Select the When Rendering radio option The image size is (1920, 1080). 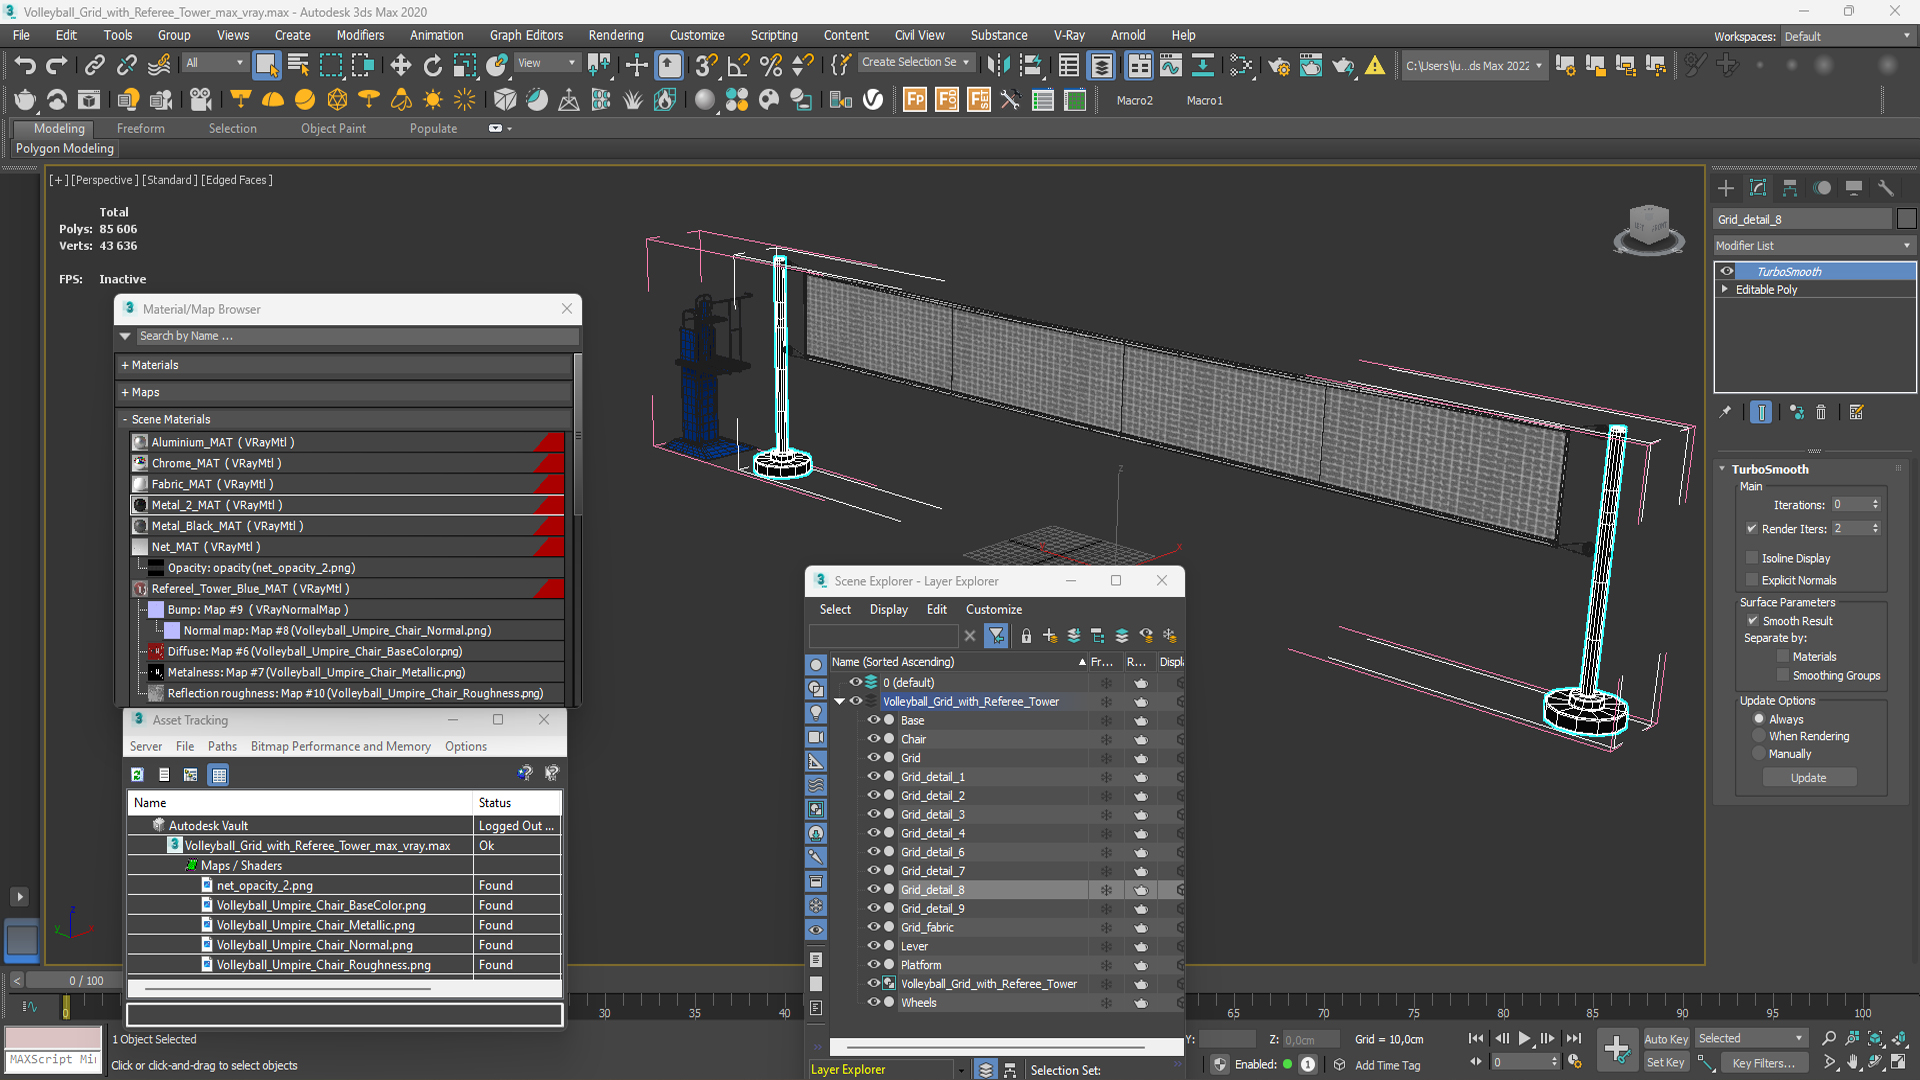click(x=1759, y=736)
